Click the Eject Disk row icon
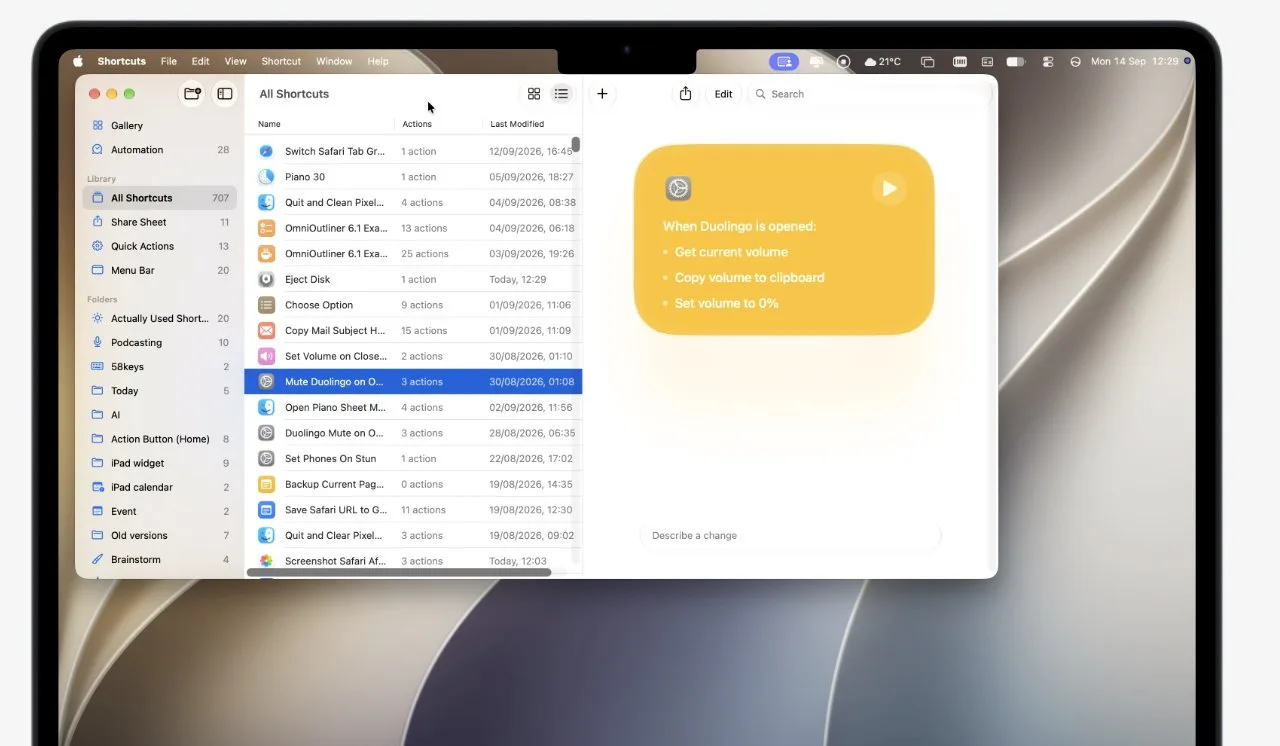 point(266,279)
